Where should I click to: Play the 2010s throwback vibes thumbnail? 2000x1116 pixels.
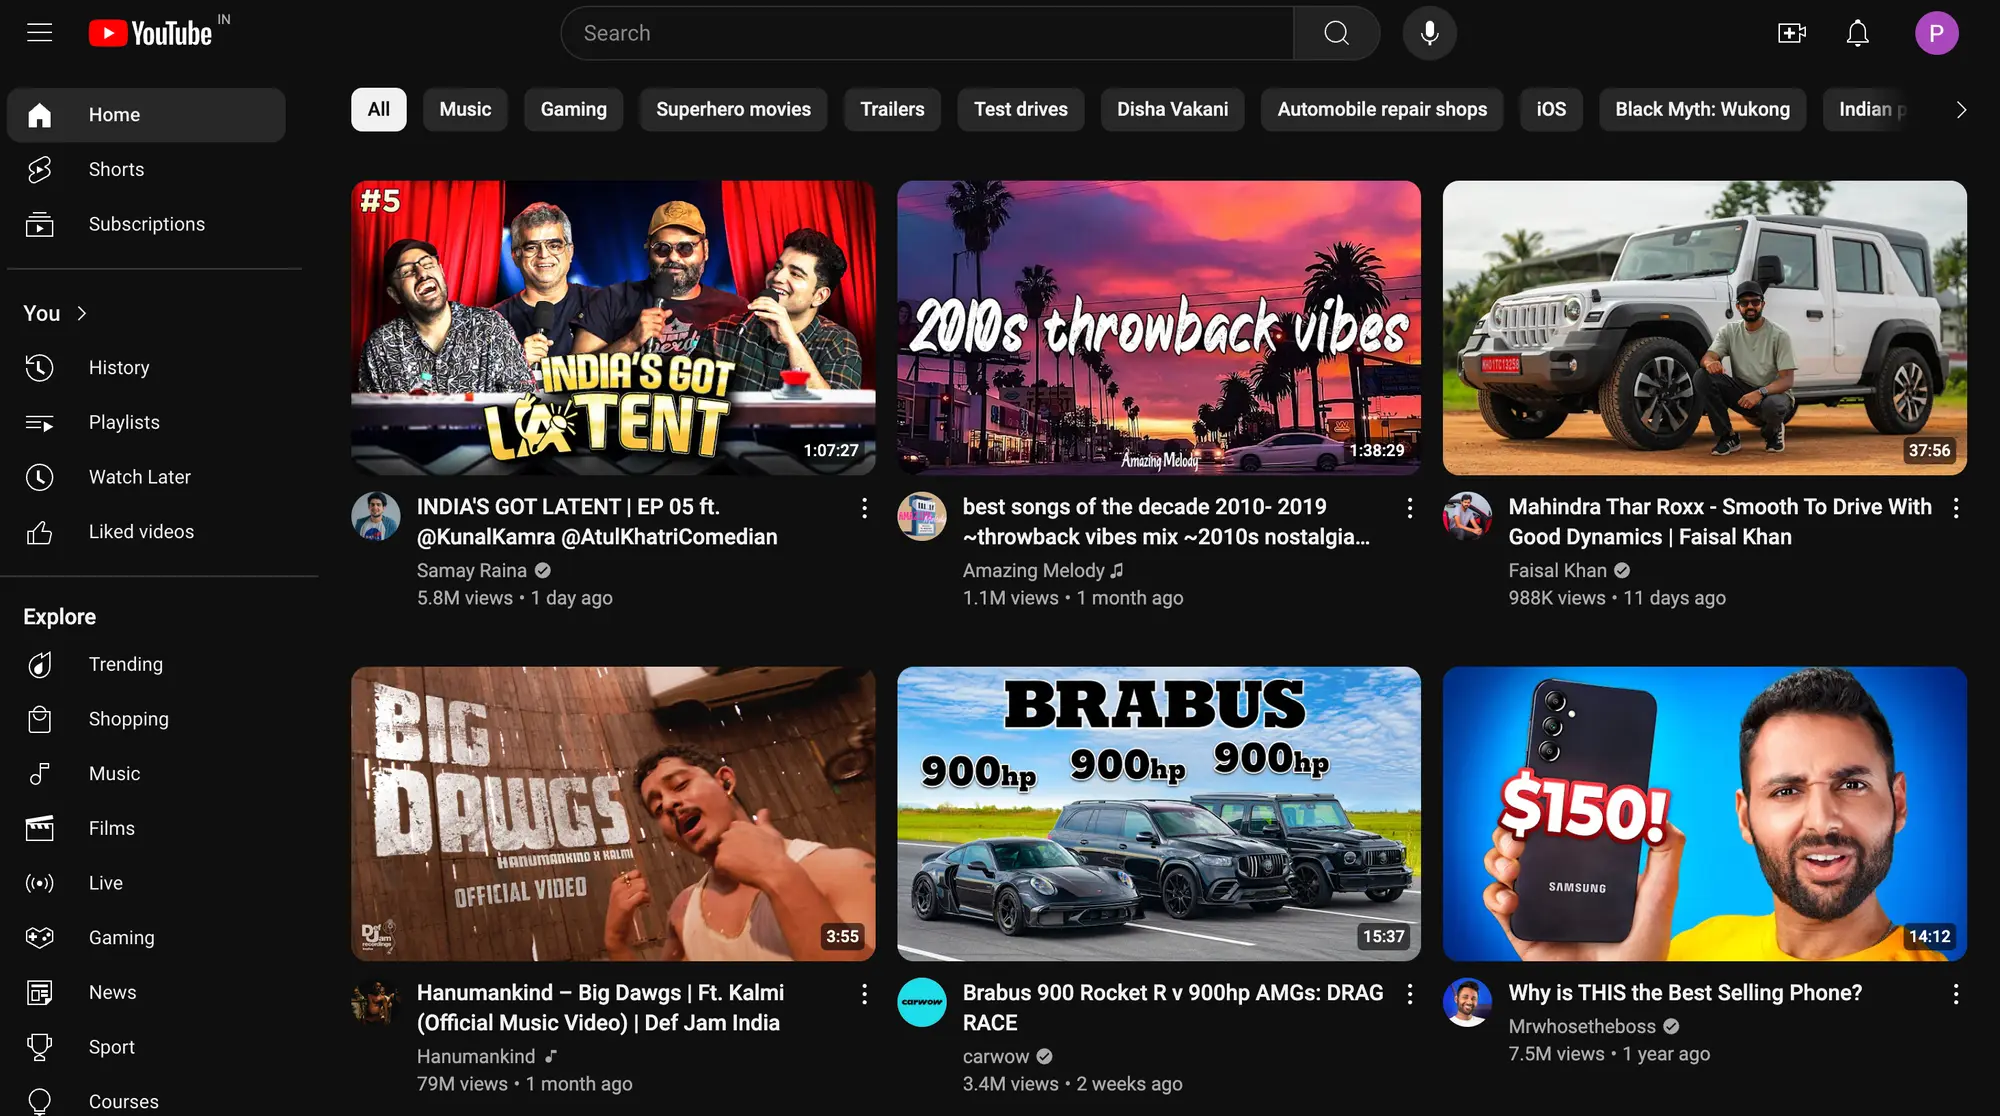tap(1159, 328)
